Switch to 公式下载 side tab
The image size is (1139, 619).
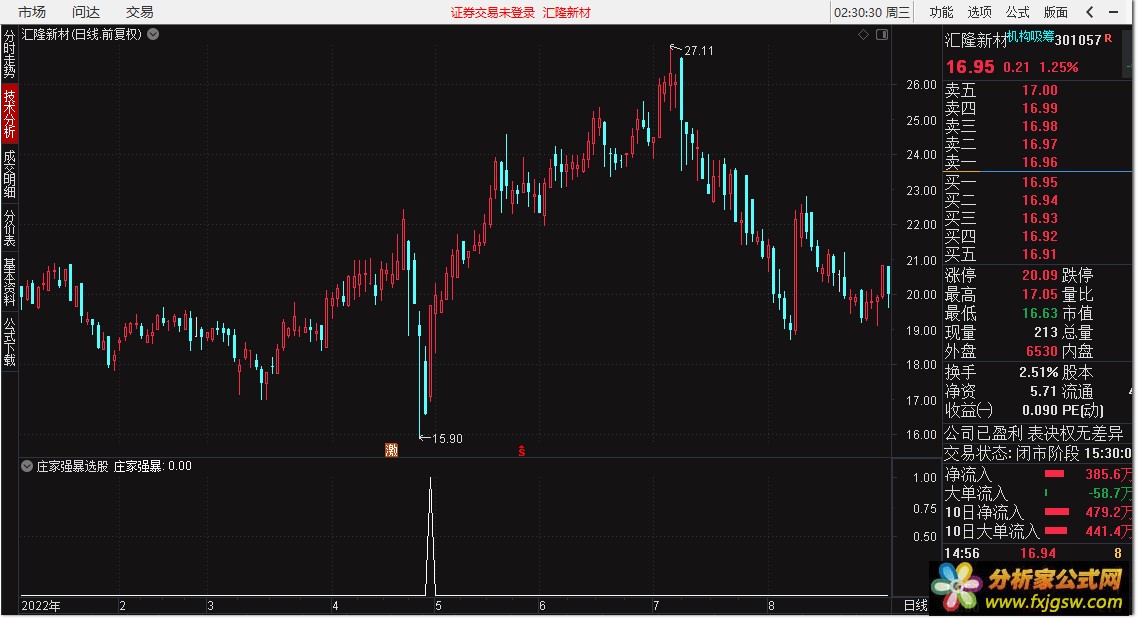(9, 342)
